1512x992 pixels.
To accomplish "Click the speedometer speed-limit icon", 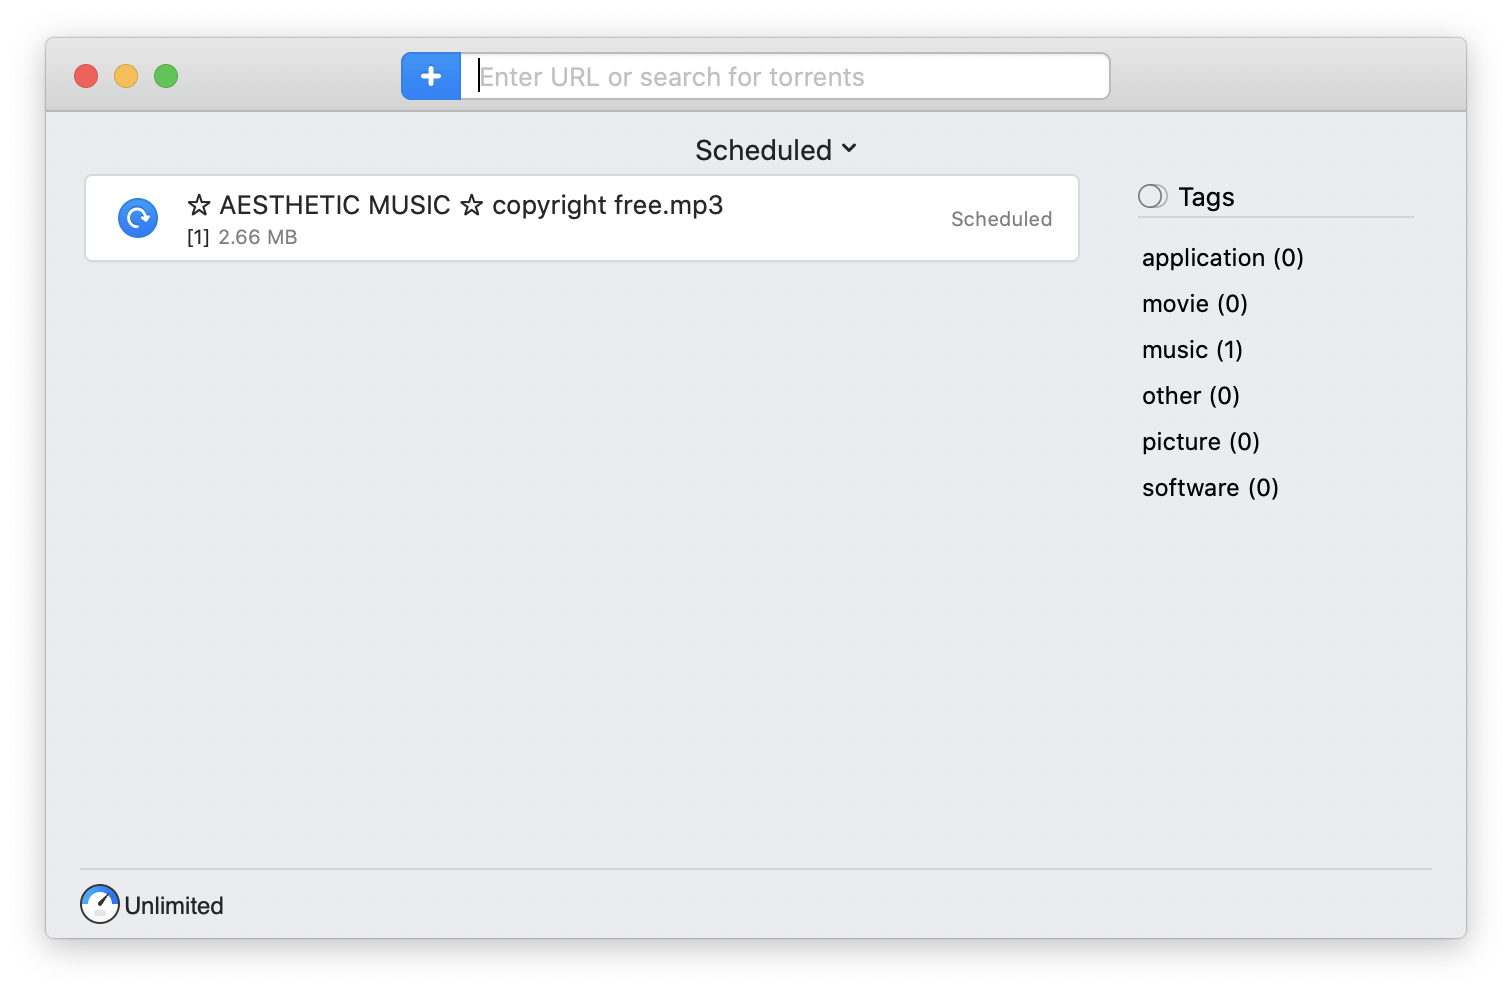I will tap(100, 904).
